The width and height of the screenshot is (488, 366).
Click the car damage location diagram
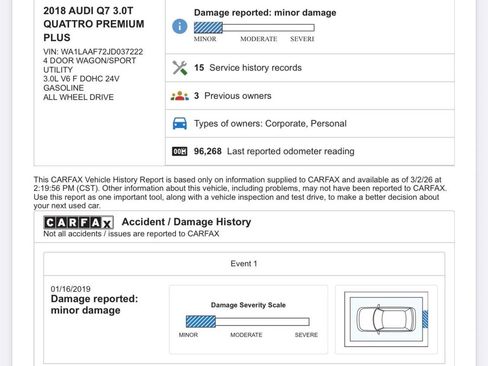click(x=386, y=319)
